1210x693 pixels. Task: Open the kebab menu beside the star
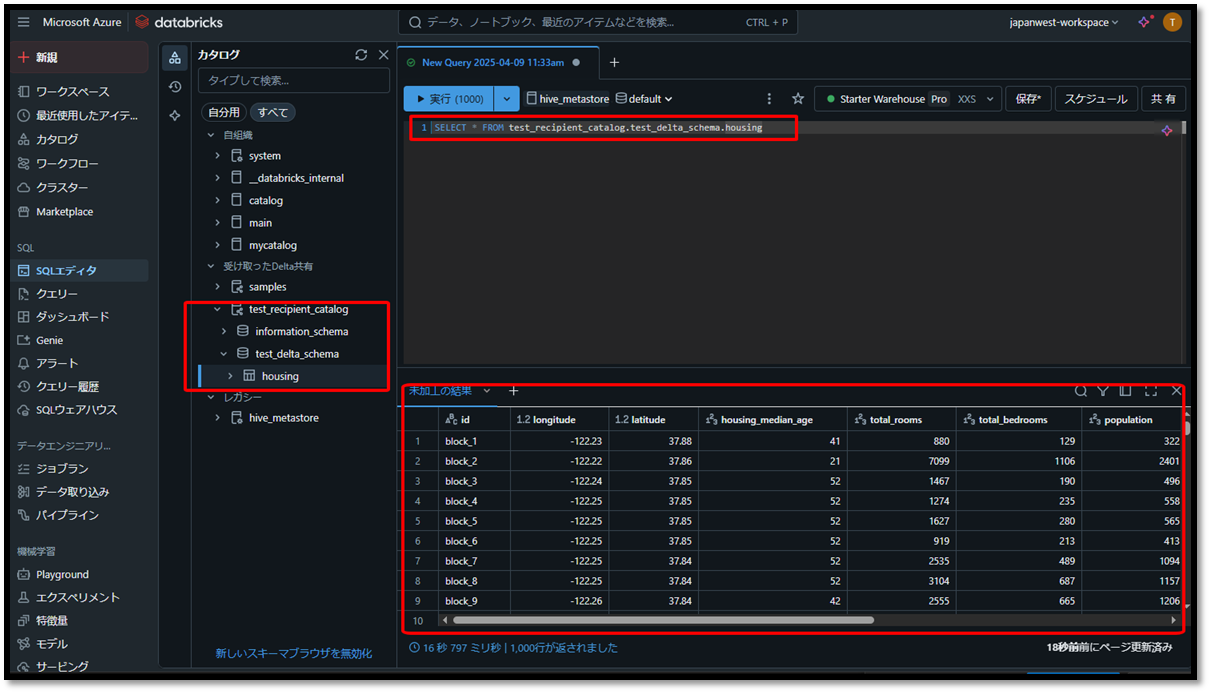tap(769, 99)
